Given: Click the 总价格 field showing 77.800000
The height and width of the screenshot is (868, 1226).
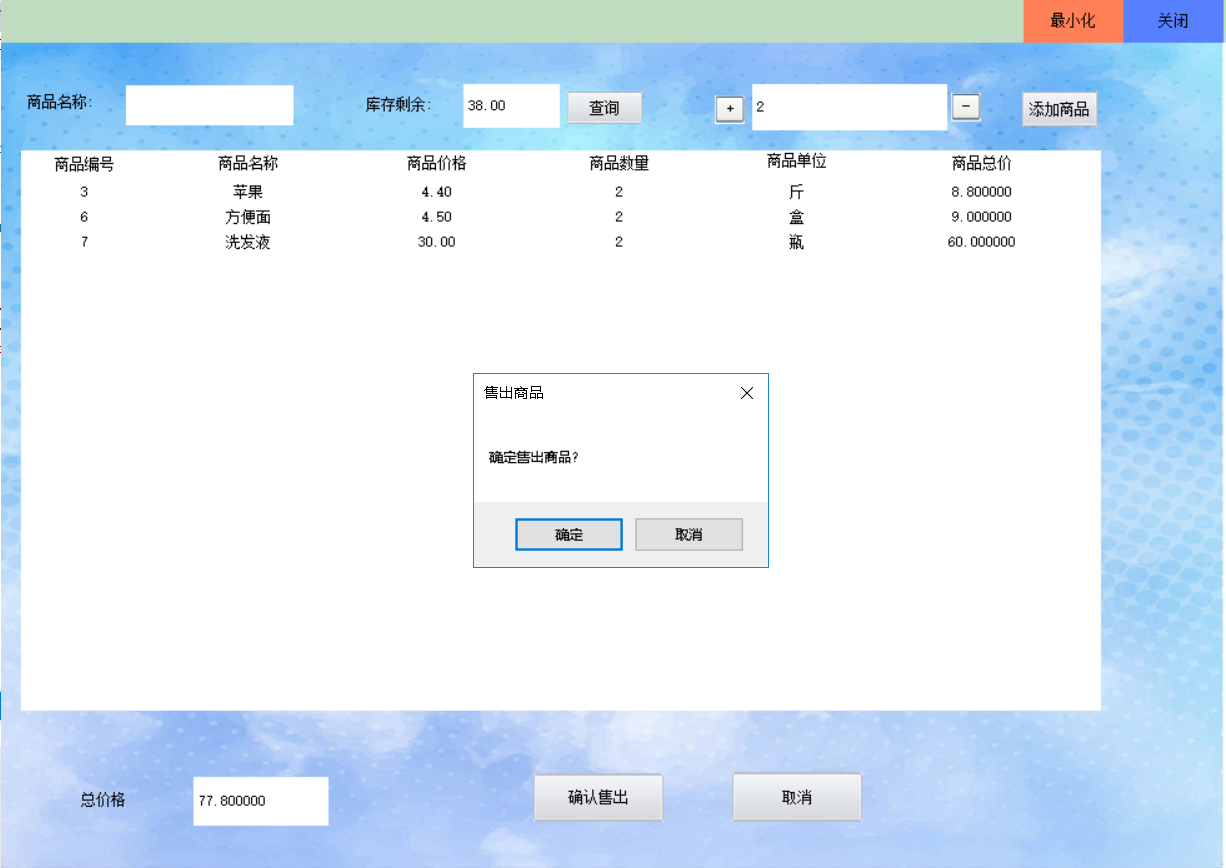Looking at the screenshot, I should point(260,801).
